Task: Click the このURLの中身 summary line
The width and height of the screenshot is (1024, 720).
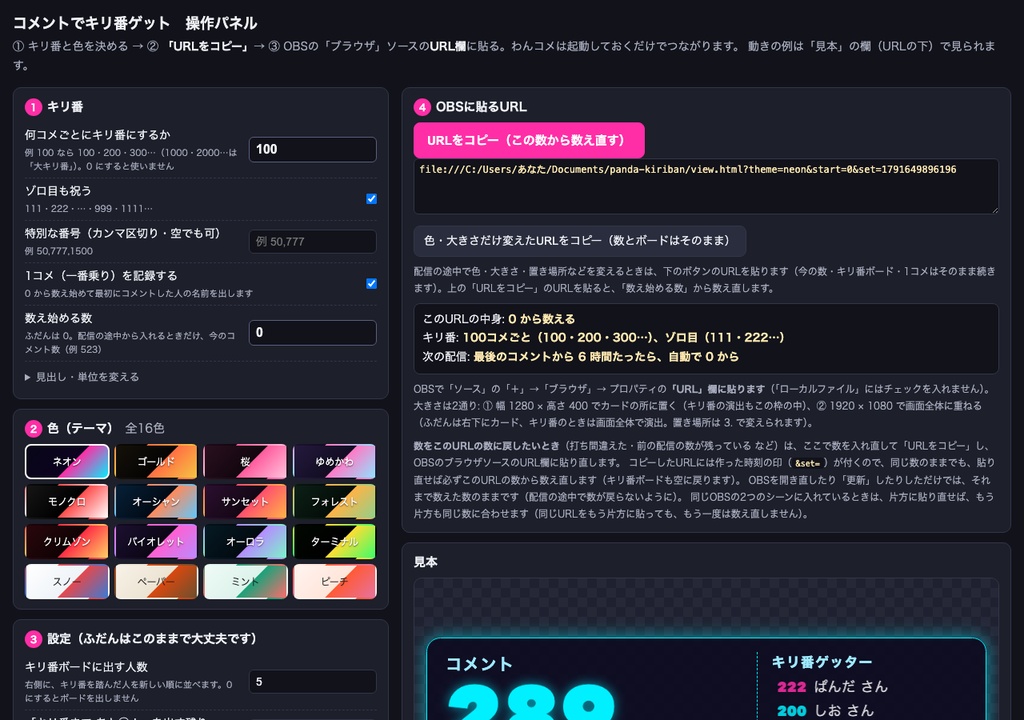Action: pos(499,319)
